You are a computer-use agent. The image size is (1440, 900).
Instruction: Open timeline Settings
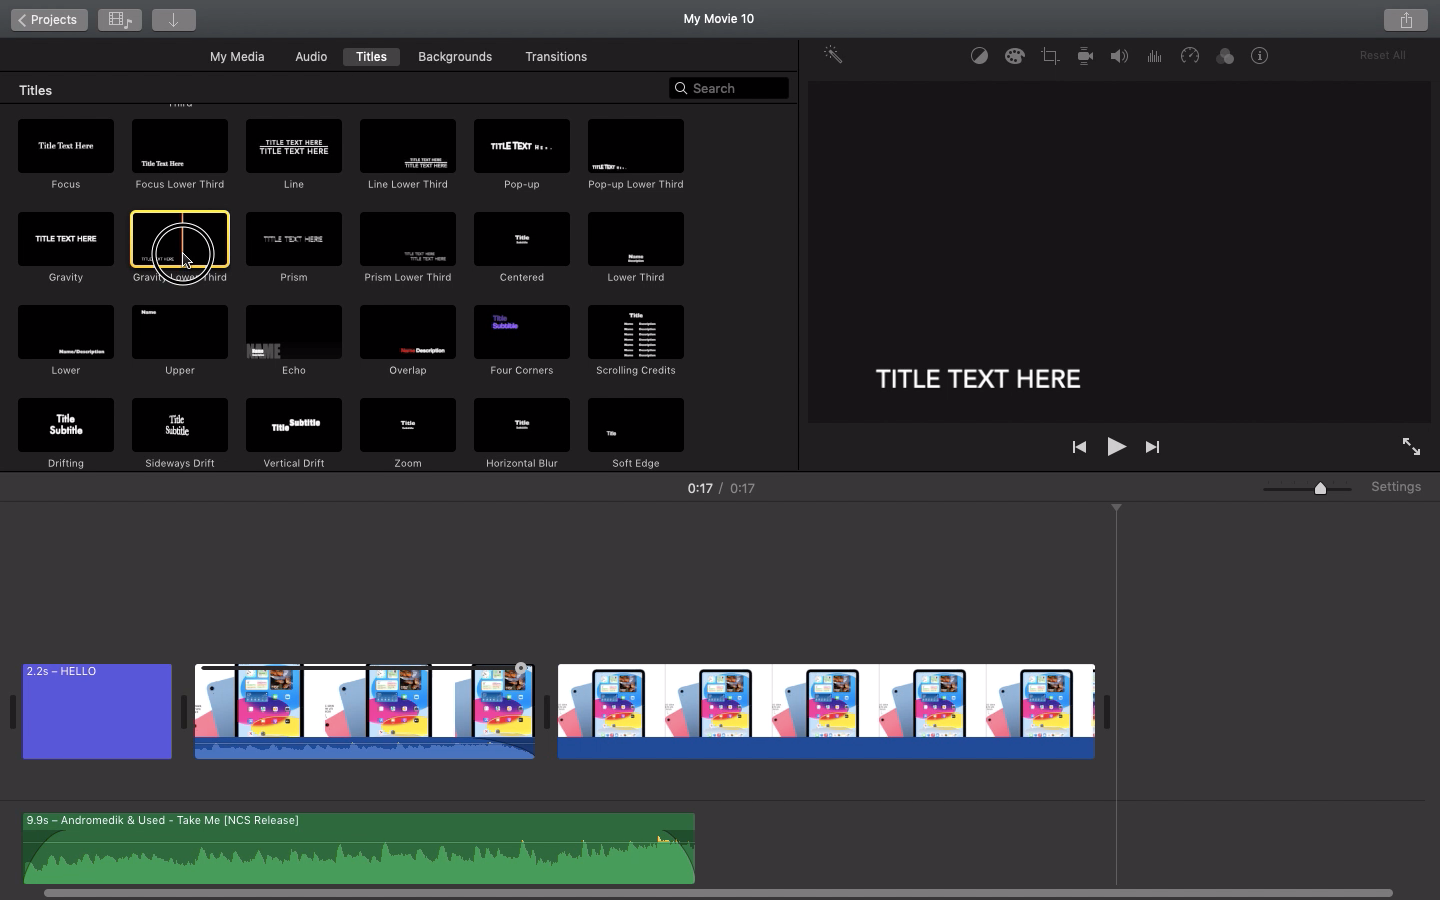[x=1396, y=487]
